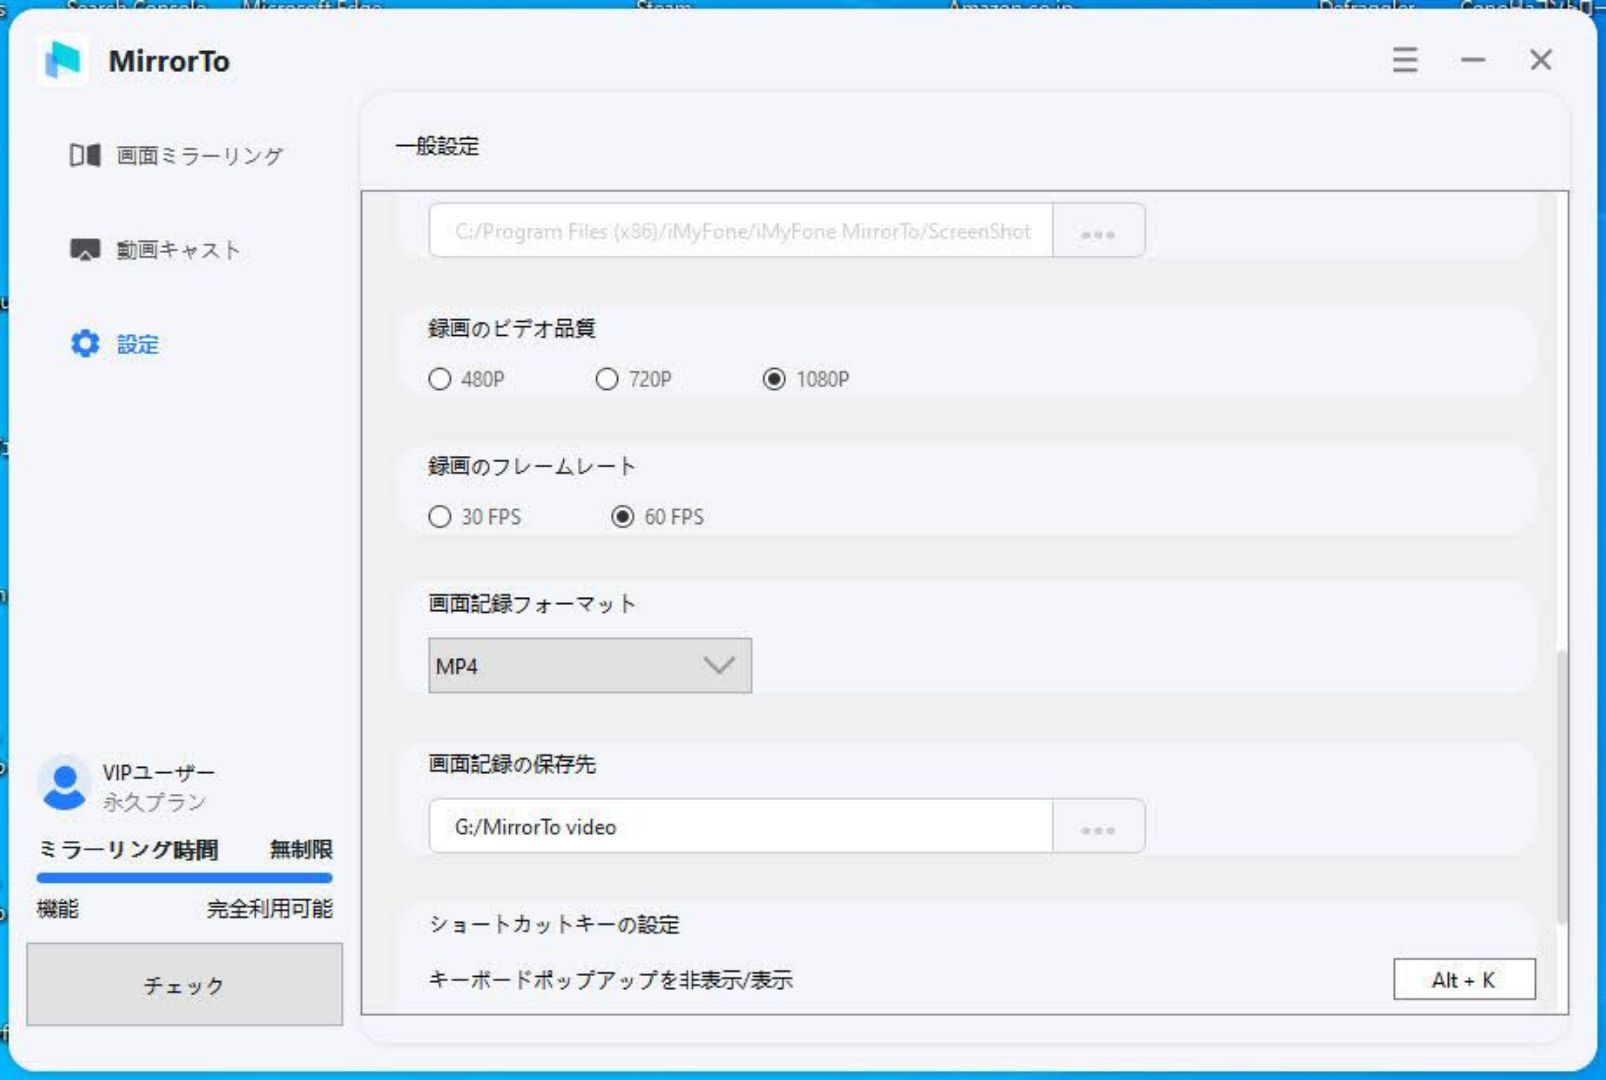
Task: Click the Alt + K shortcut field
Action: [1464, 980]
